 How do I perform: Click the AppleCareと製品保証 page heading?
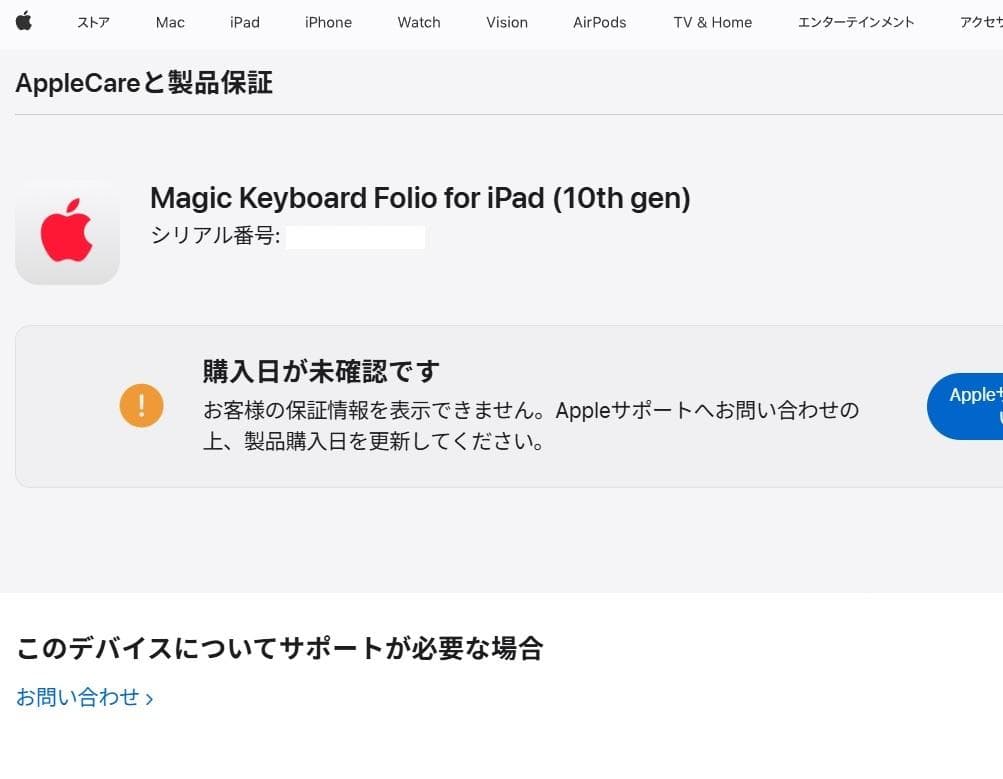coord(143,83)
